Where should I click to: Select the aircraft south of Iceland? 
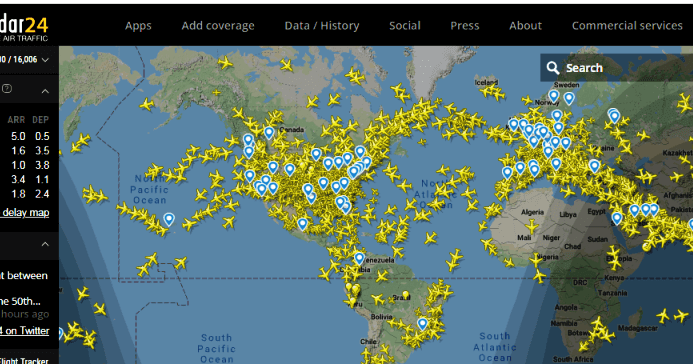pyautogui.click(x=492, y=92)
